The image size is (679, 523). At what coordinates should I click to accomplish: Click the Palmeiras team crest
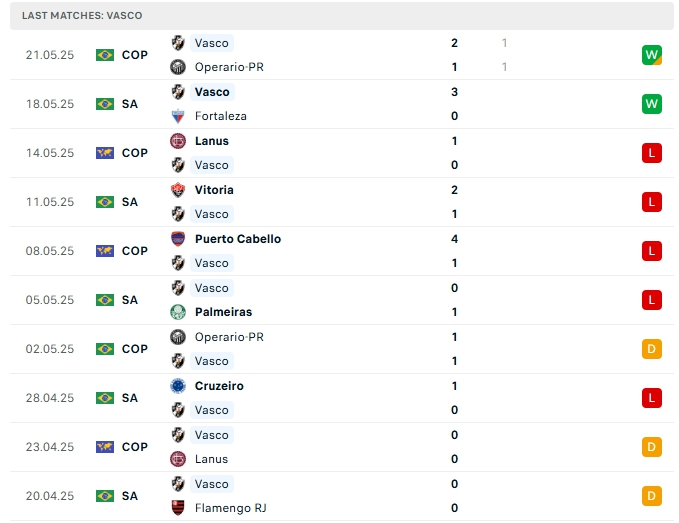point(178,312)
